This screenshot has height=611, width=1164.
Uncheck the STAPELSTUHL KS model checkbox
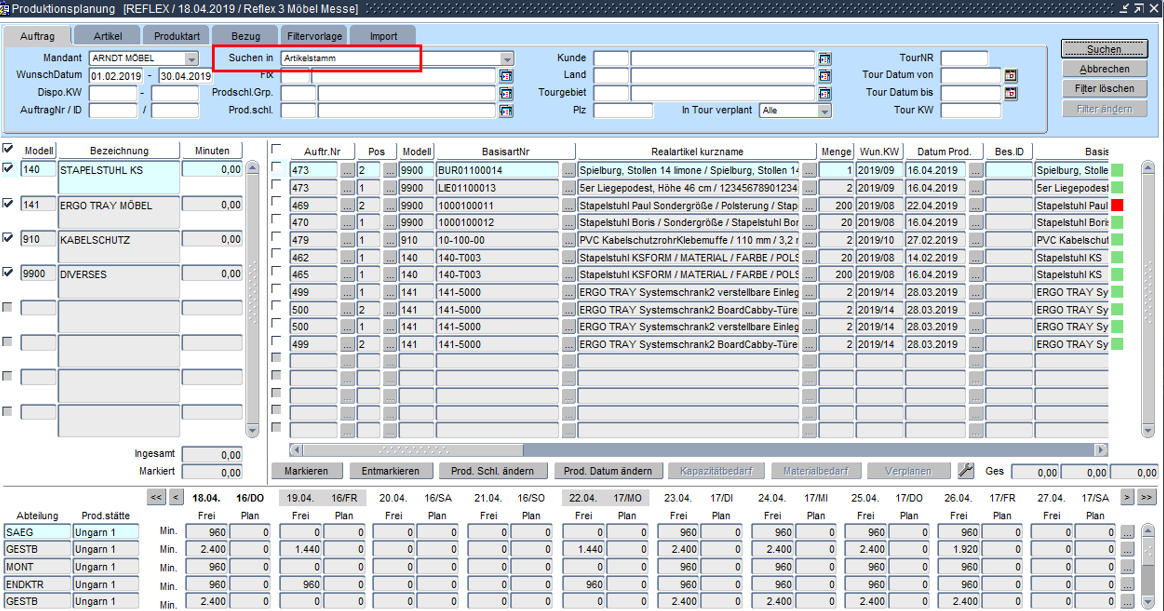point(9,169)
